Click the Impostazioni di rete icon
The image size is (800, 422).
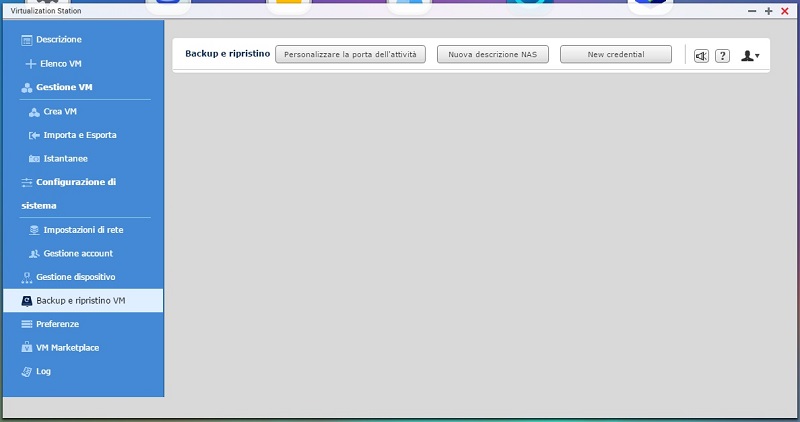tap(34, 230)
